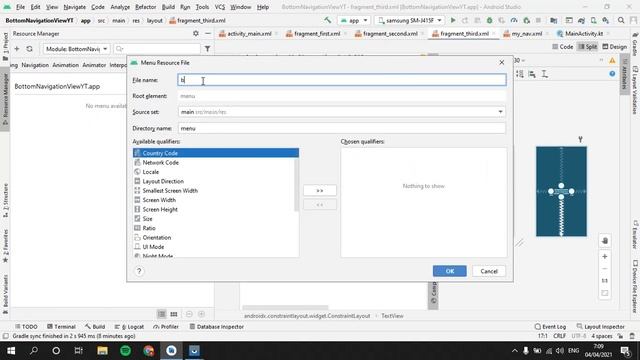Click Windows Start button

(x=11, y=351)
